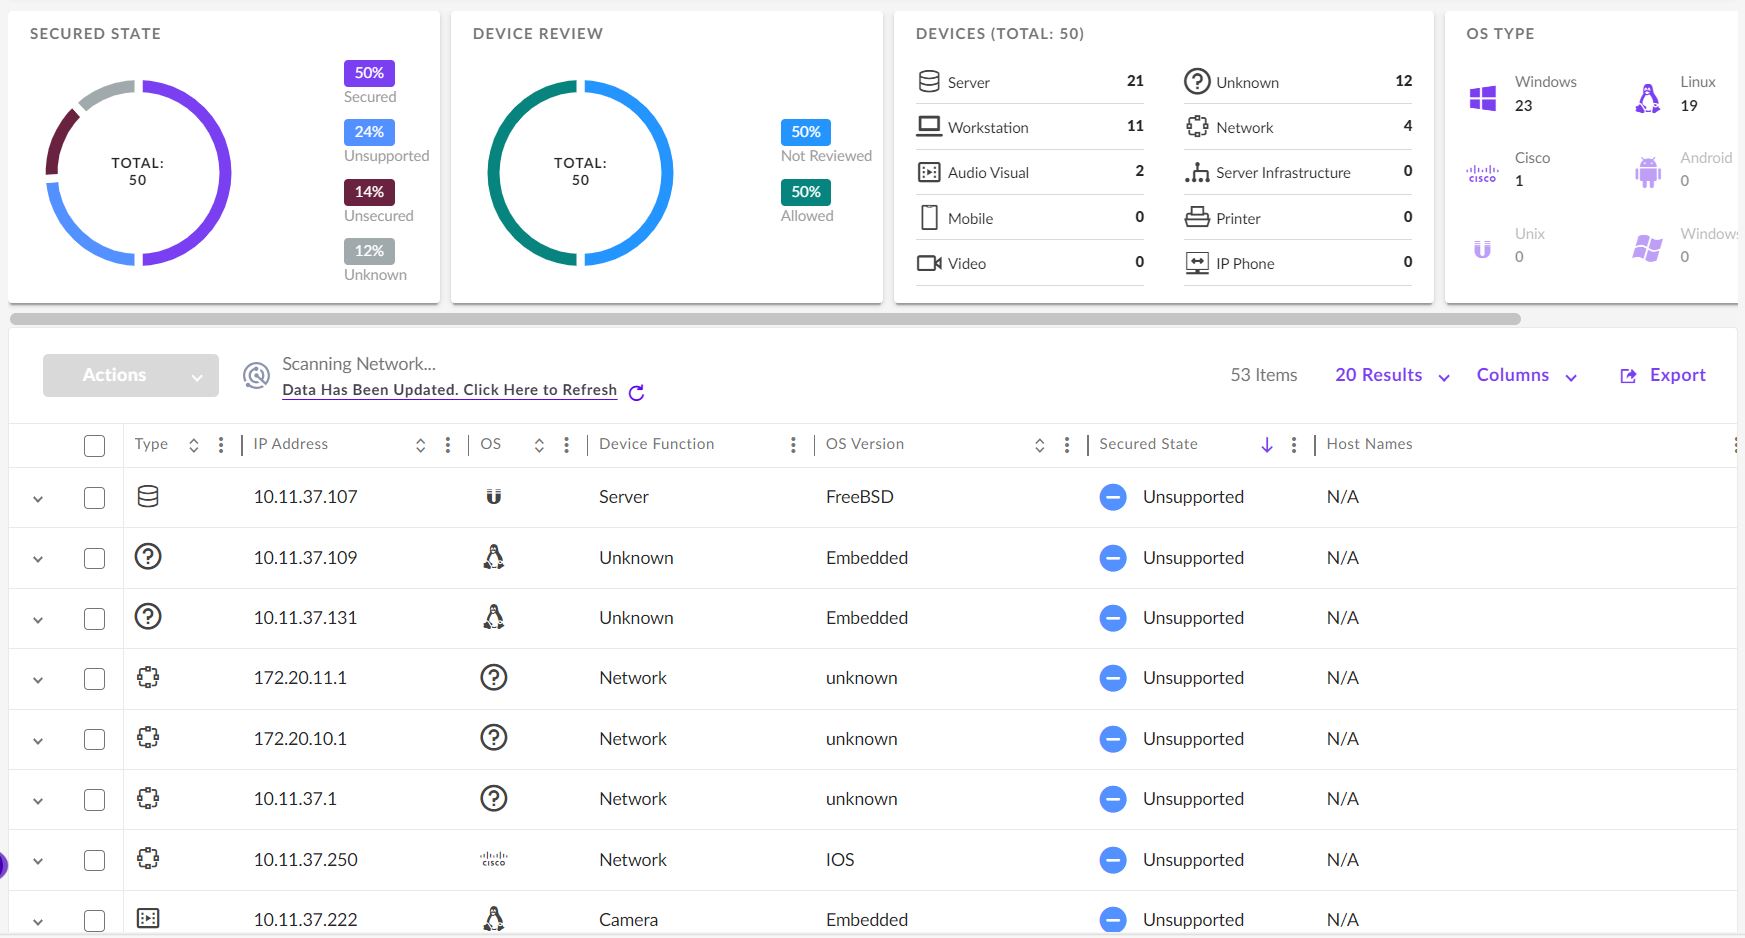Click the network scanning radar icon
Viewport: 1745px width, 938px height.
tap(257, 376)
